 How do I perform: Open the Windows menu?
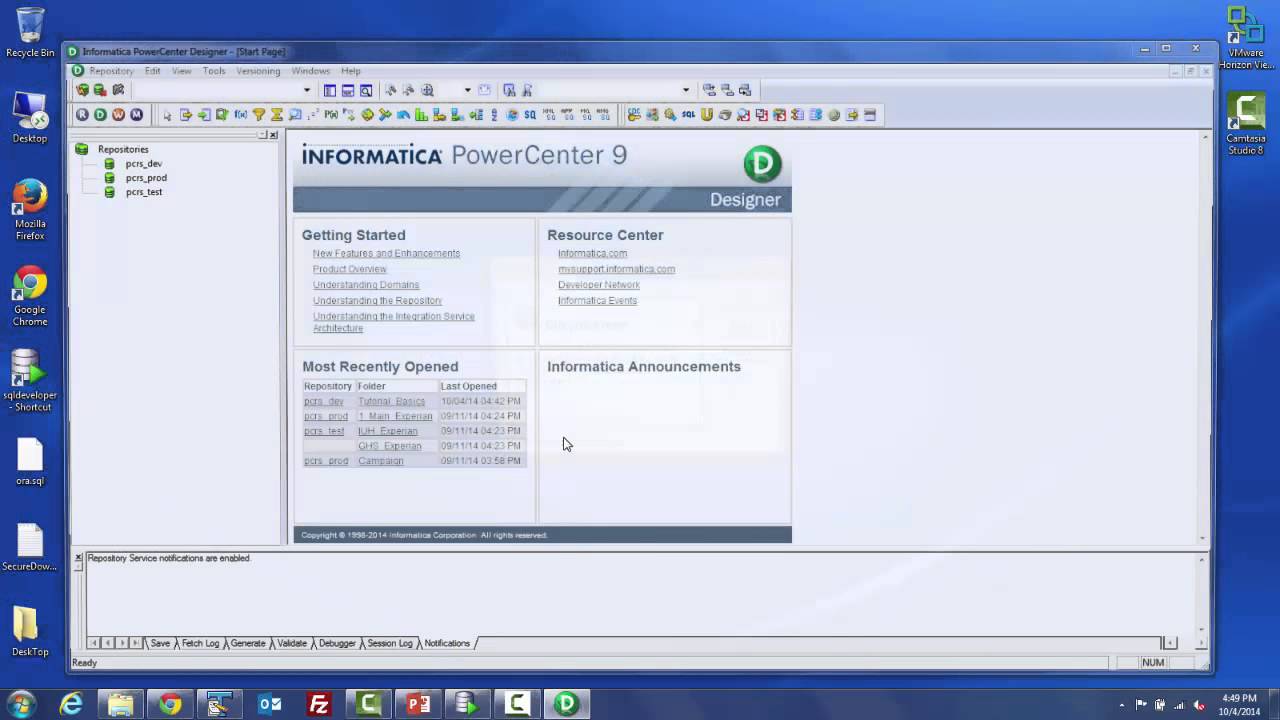point(310,71)
